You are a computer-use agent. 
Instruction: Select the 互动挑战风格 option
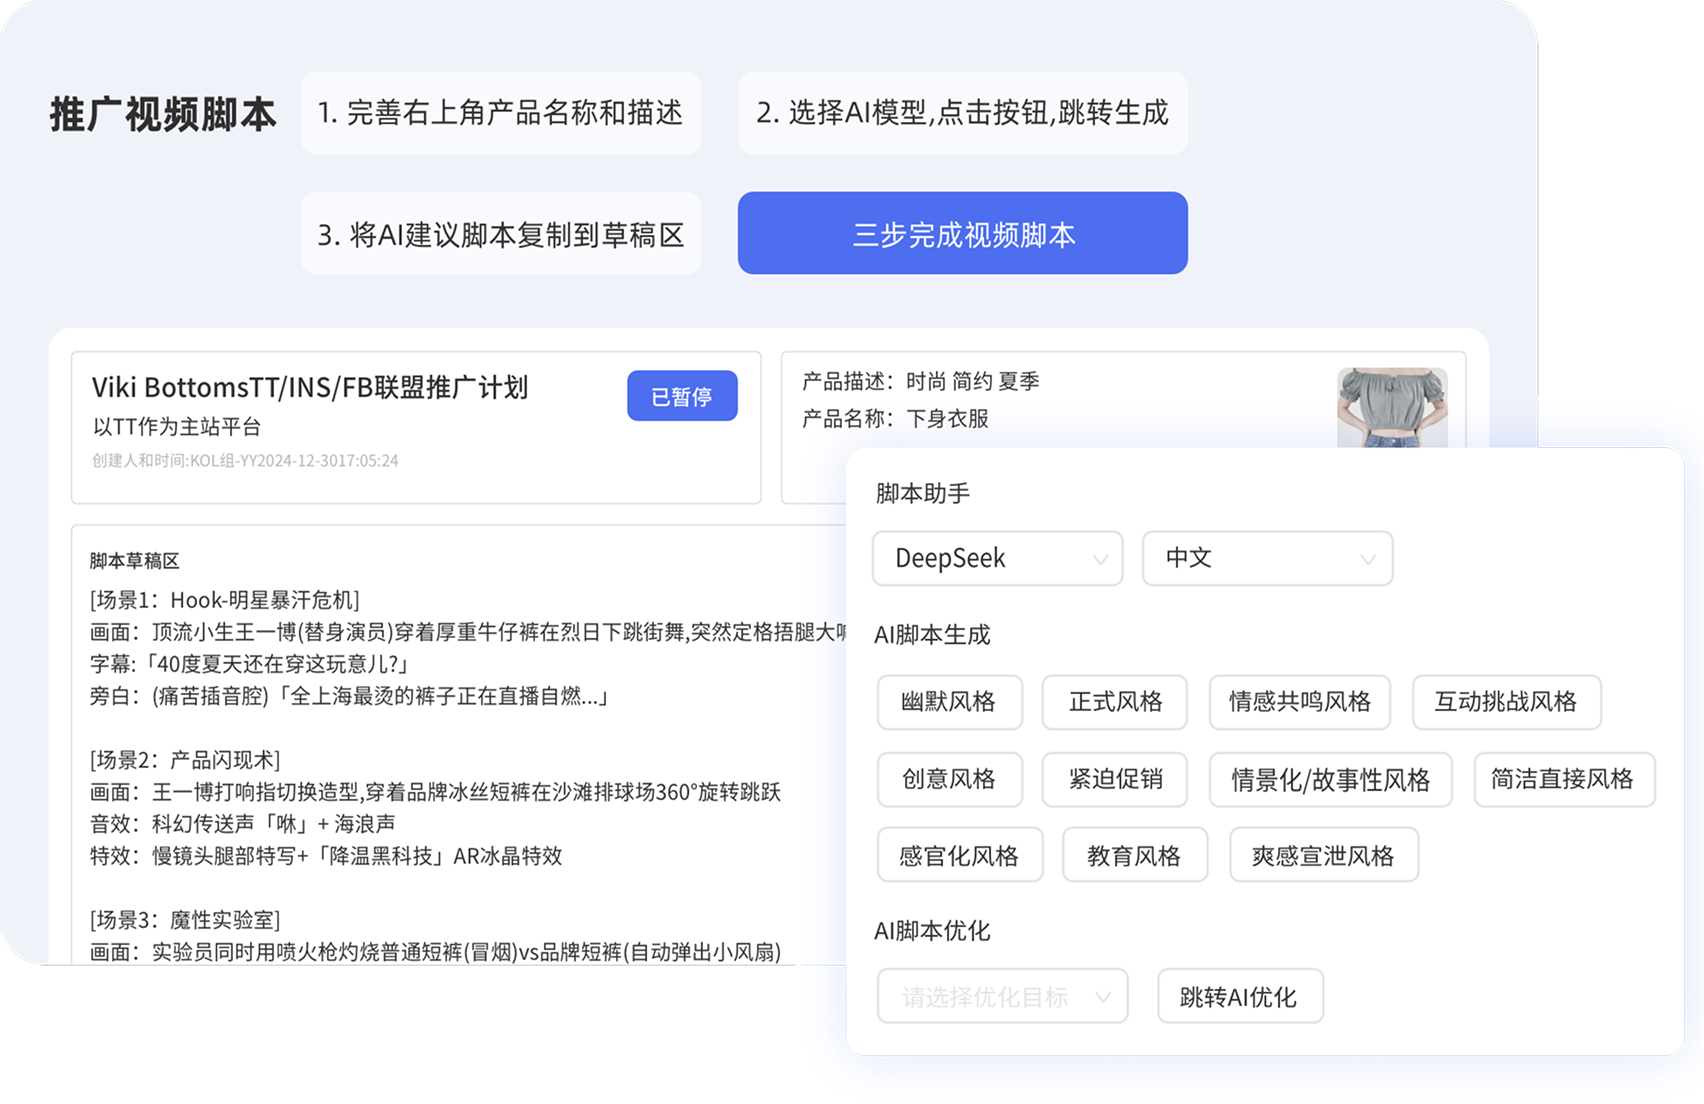(x=1505, y=702)
